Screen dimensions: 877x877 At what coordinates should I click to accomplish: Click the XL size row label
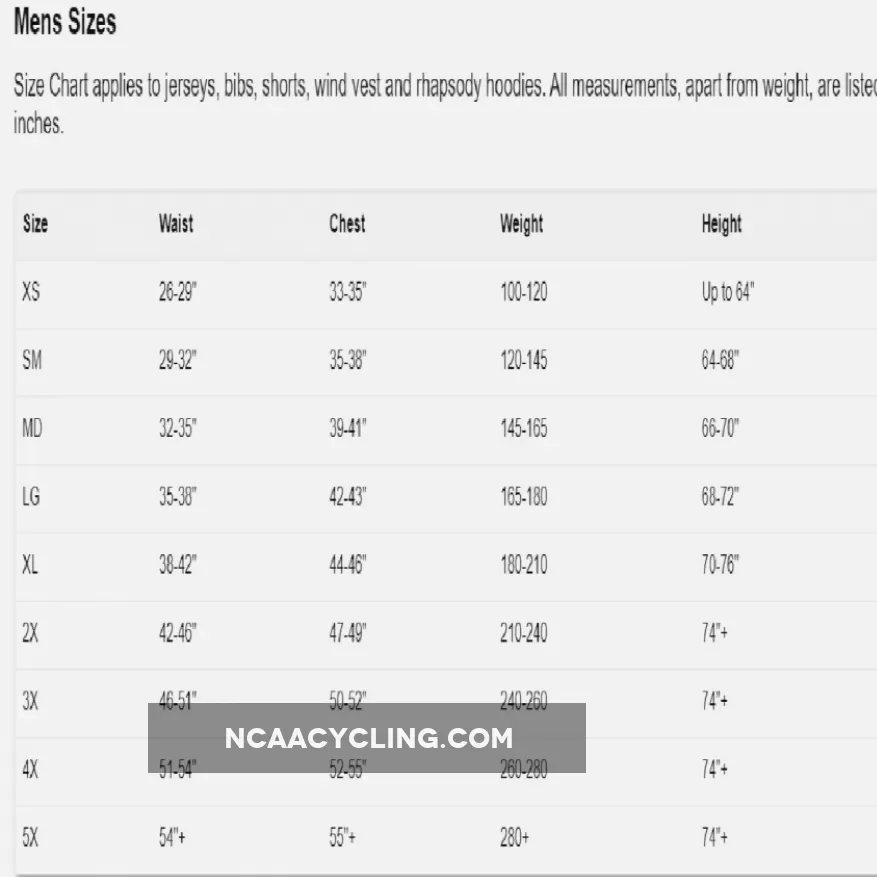coord(31,565)
